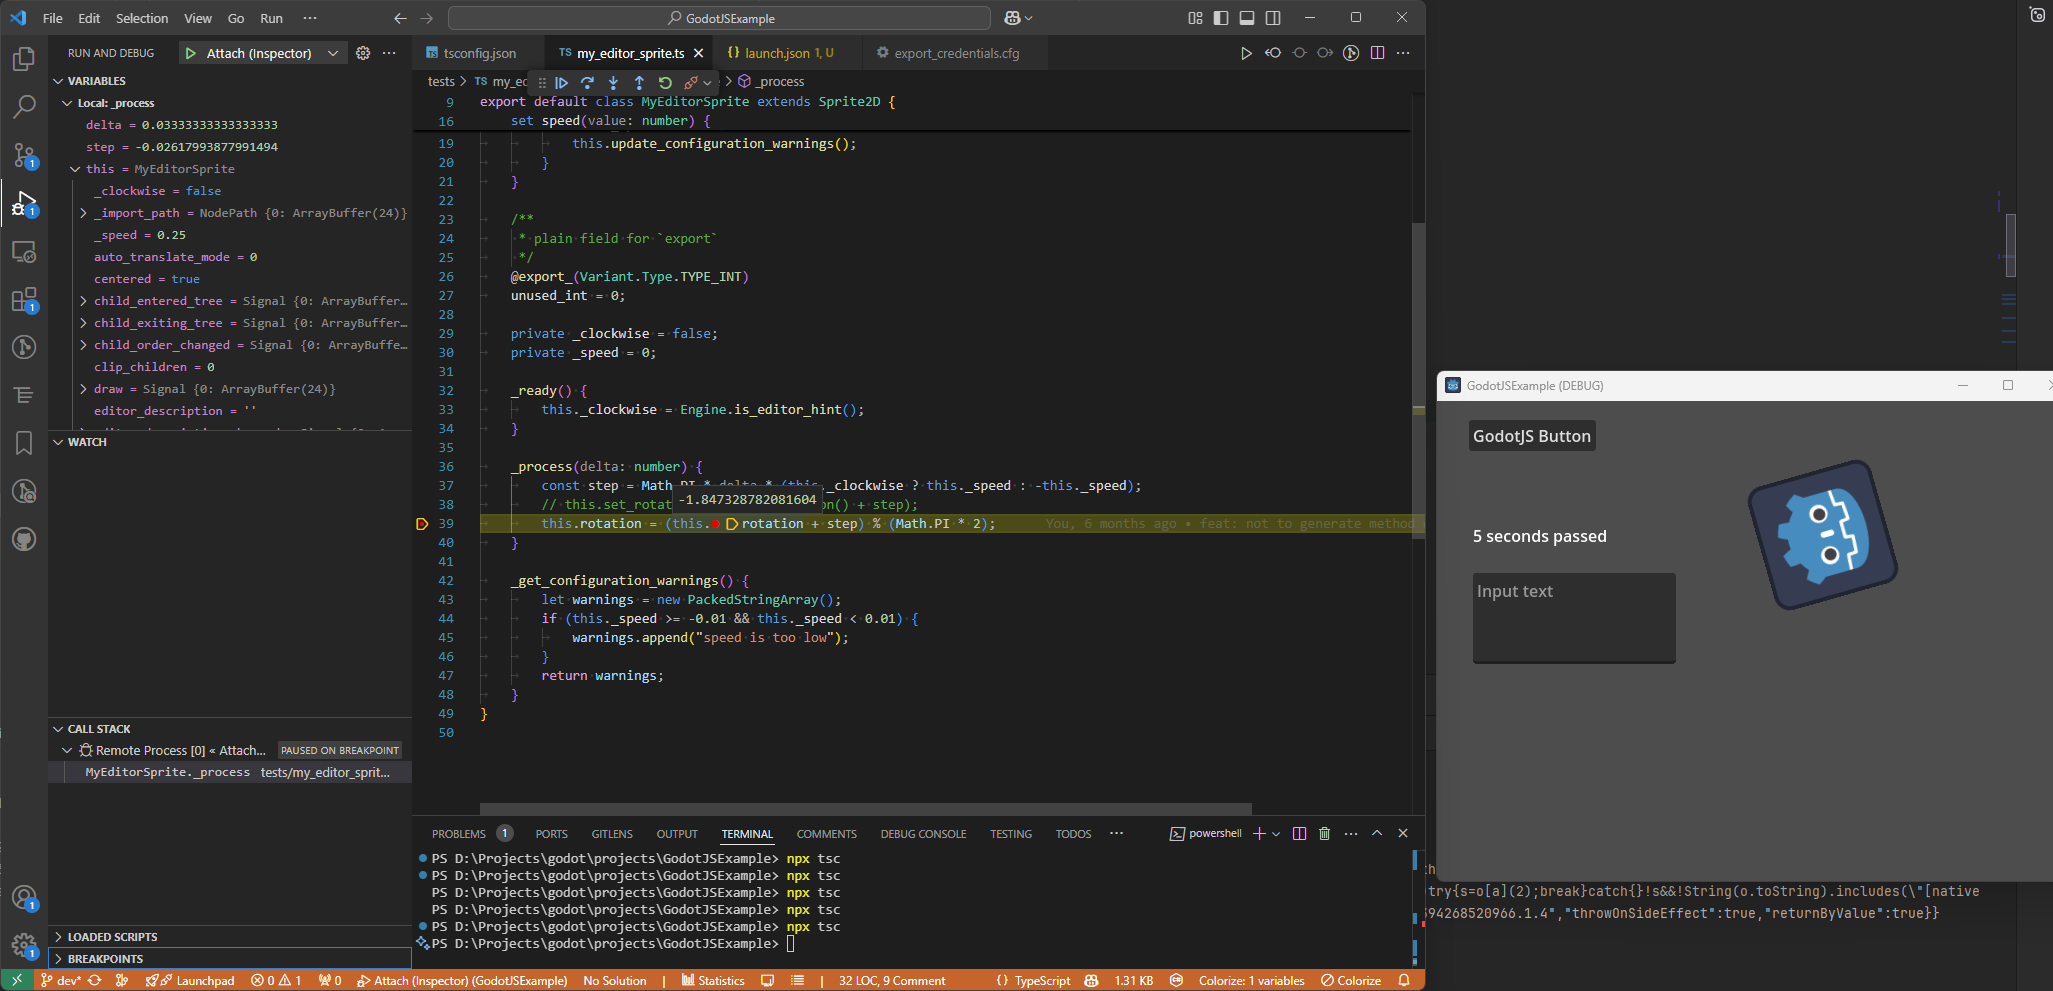2053x991 pixels.
Task: Toggle the primary side bar
Action: [x=1221, y=18]
